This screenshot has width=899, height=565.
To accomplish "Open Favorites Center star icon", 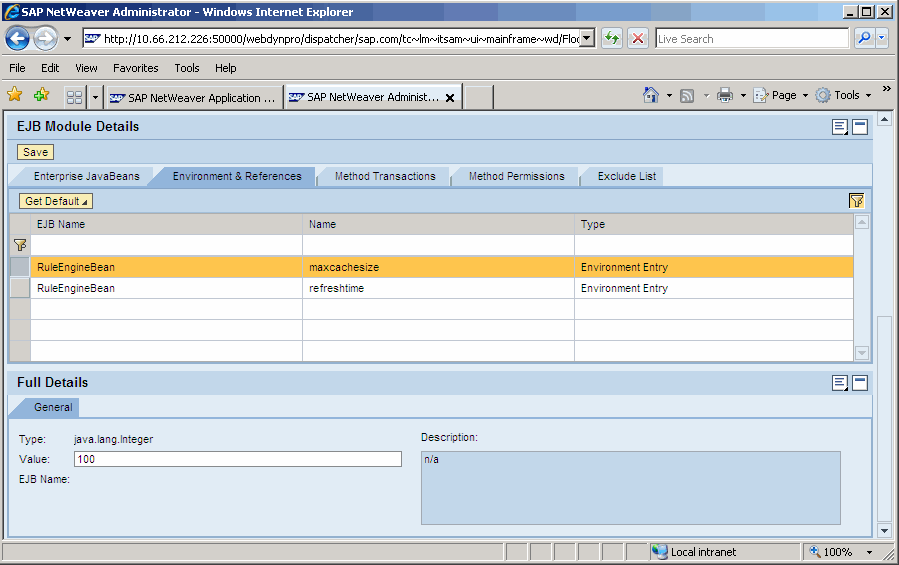I will [15, 95].
